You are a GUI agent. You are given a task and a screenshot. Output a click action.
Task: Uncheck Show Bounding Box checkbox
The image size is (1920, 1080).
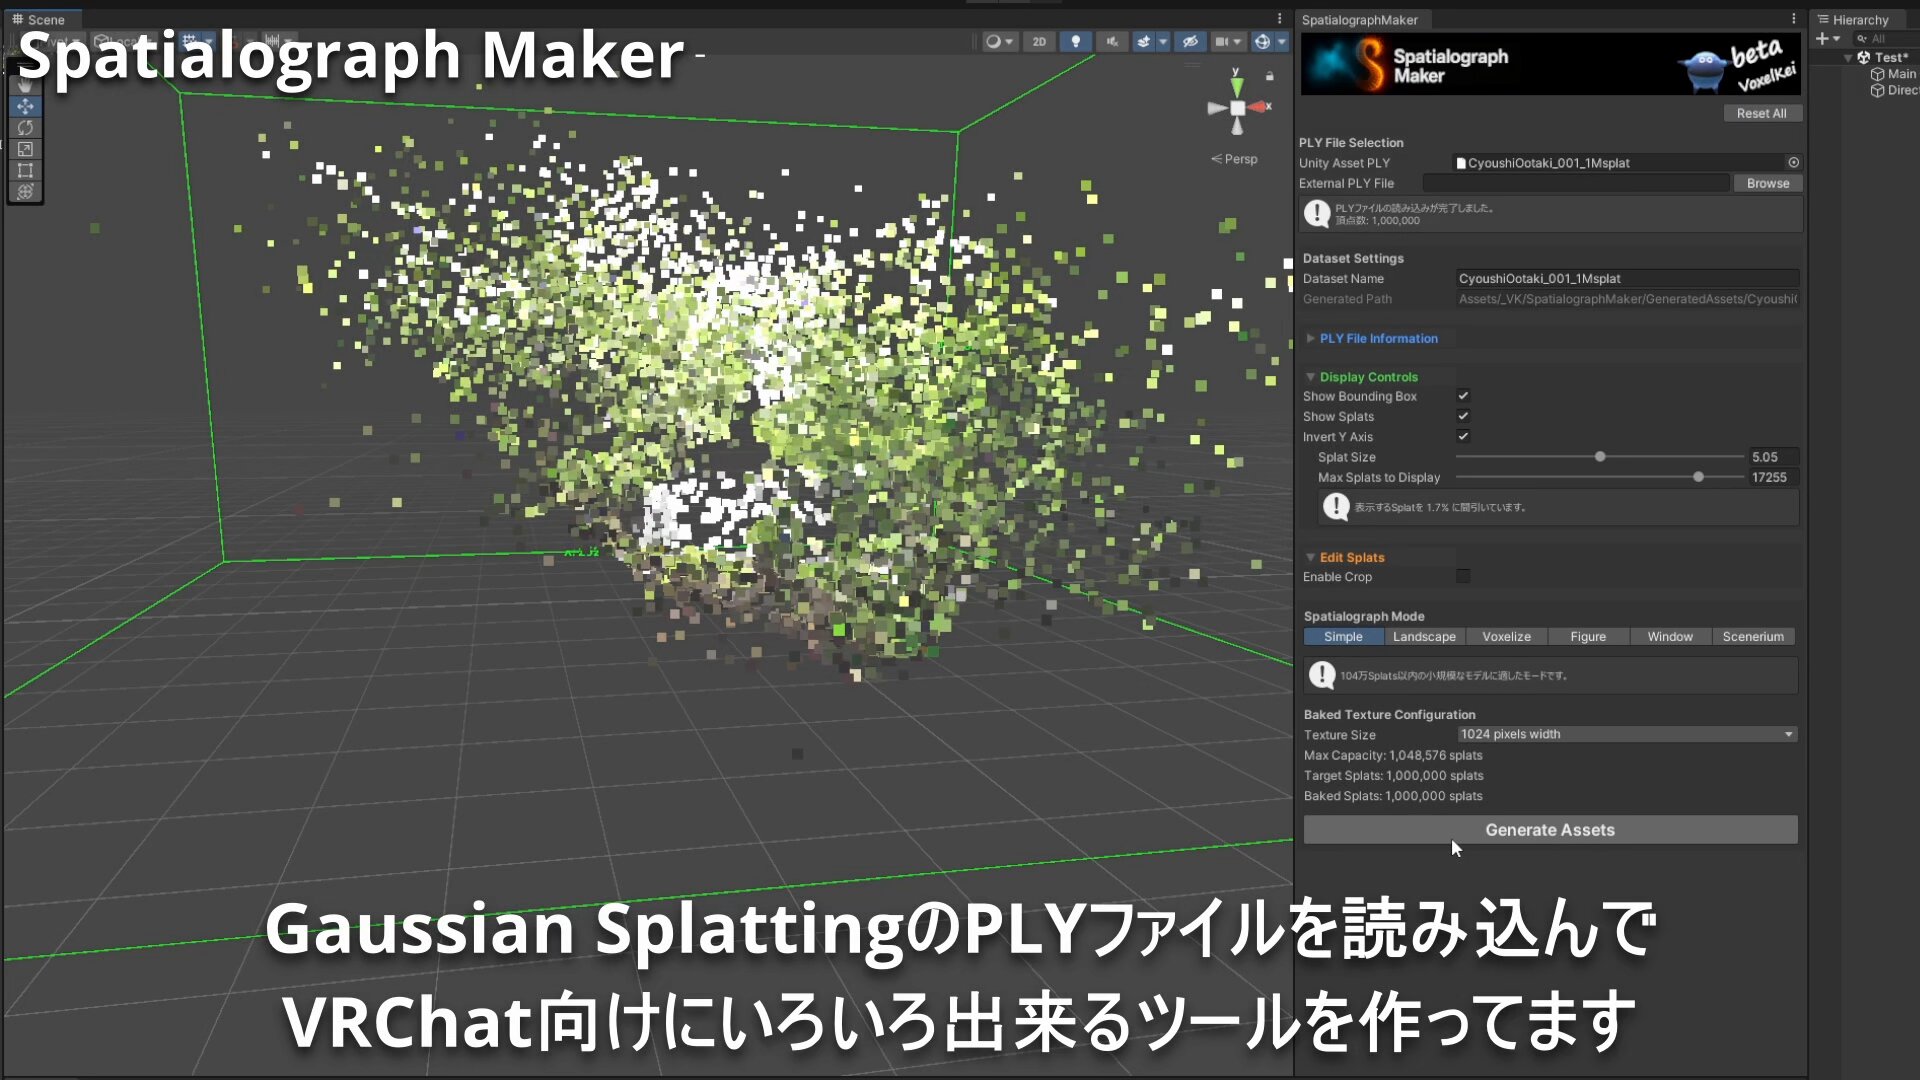[1463, 396]
